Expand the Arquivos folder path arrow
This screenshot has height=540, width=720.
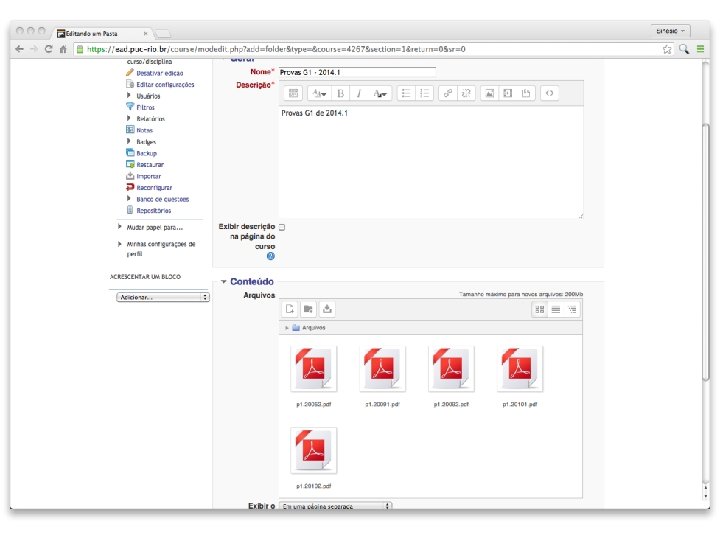pos(287,328)
